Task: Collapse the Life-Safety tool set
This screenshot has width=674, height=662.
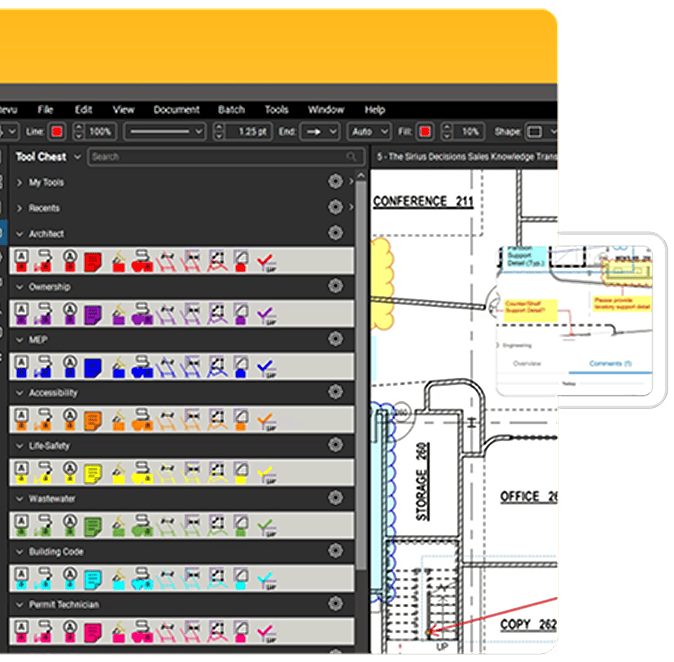Action: [19, 446]
